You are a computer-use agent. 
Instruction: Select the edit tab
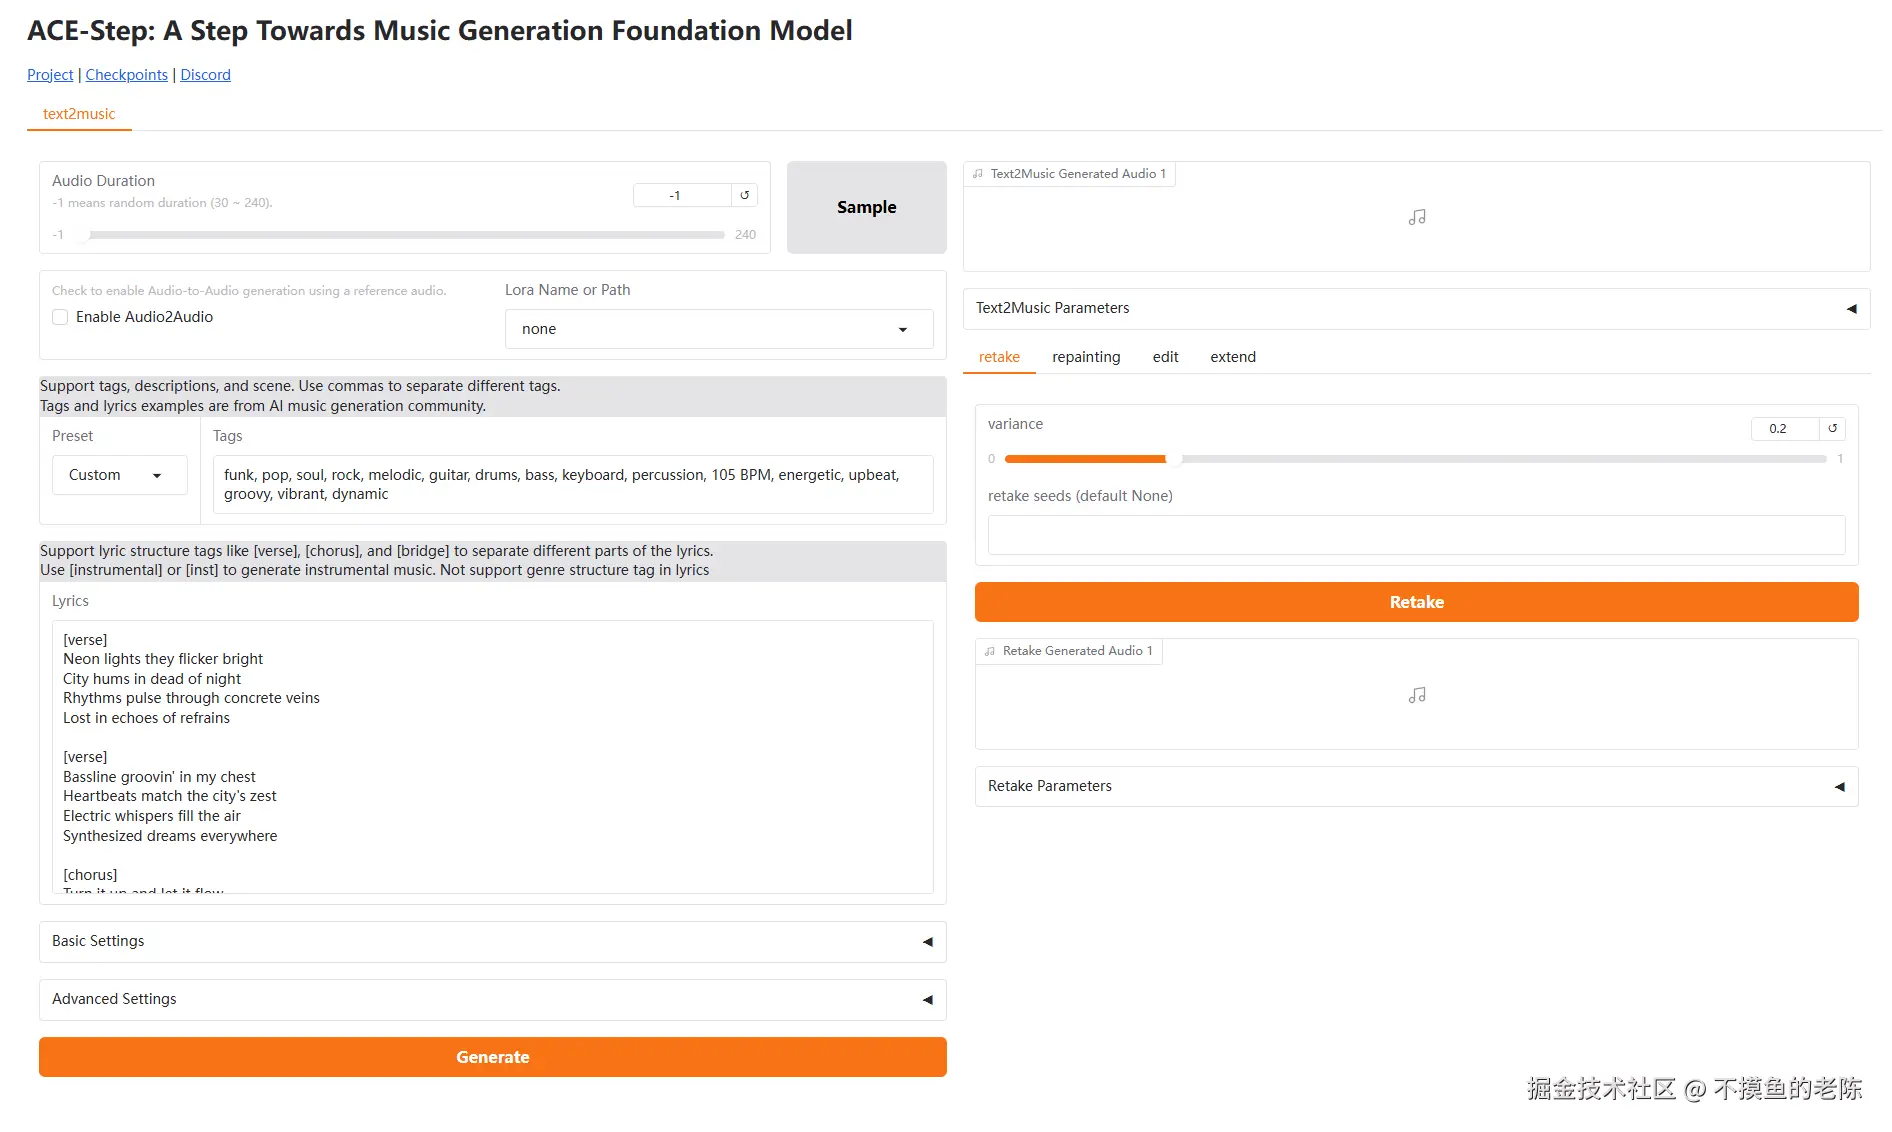1165,357
